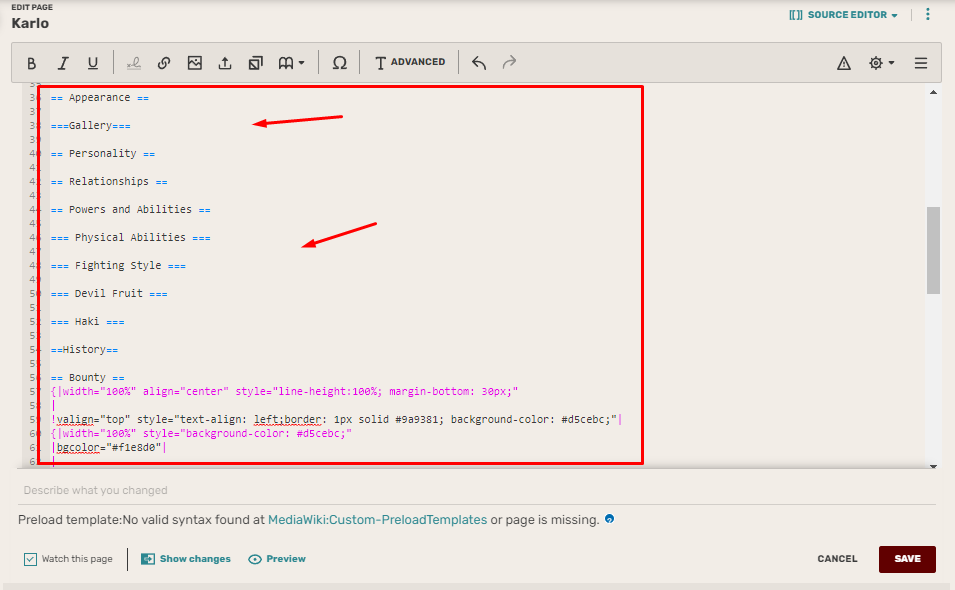Click the '== Personality ==' line
This screenshot has width=955, height=590.
pos(103,153)
